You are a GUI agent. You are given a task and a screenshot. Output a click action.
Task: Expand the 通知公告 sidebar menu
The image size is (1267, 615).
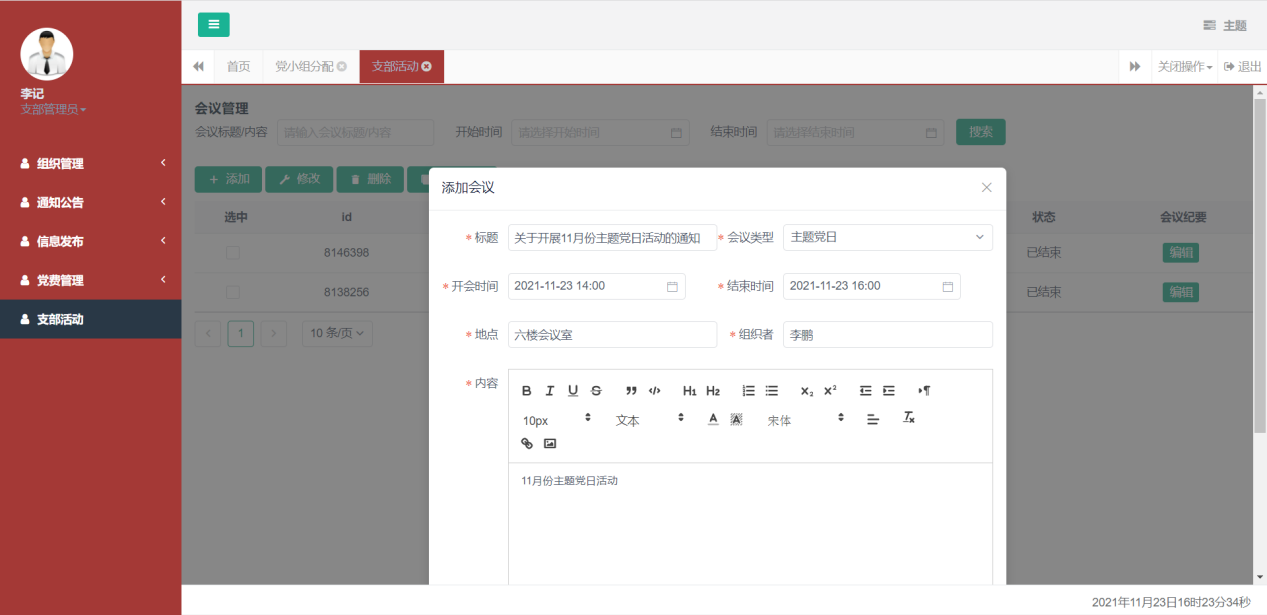pyautogui.click(x=90, y=202)
